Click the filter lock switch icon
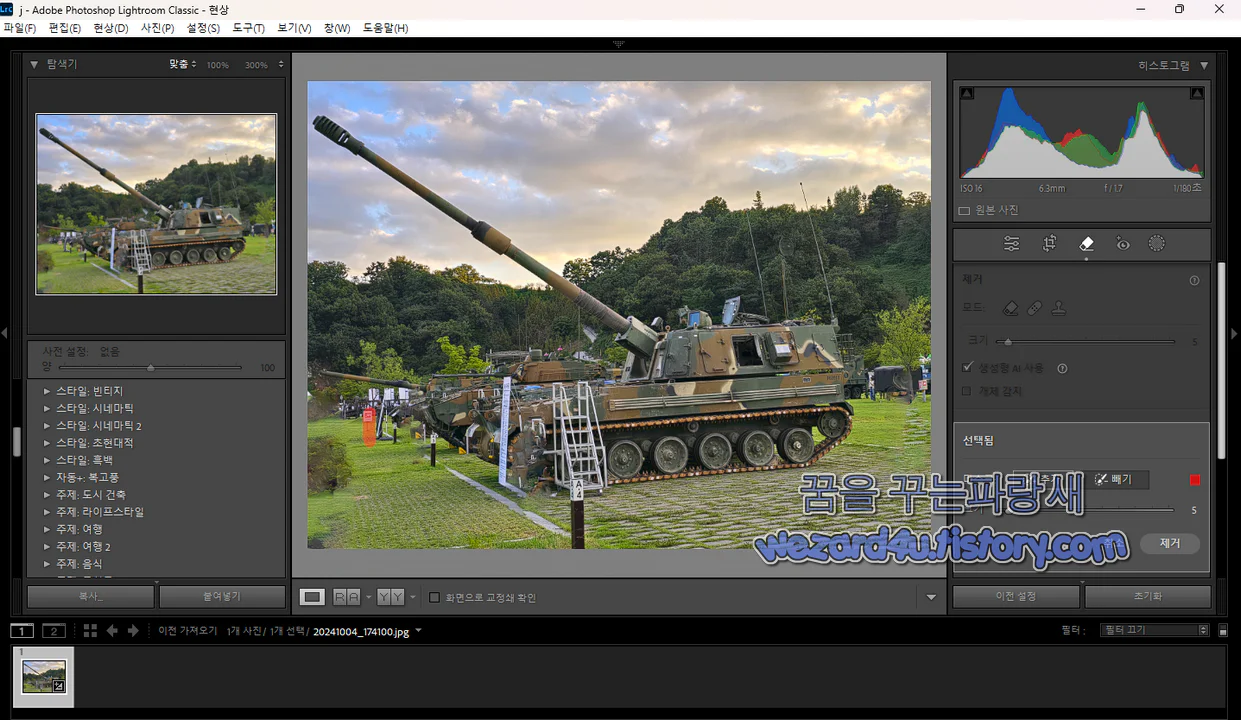Image resolution: width=1241 pixels, height=720 pixels. point(1222,631)
